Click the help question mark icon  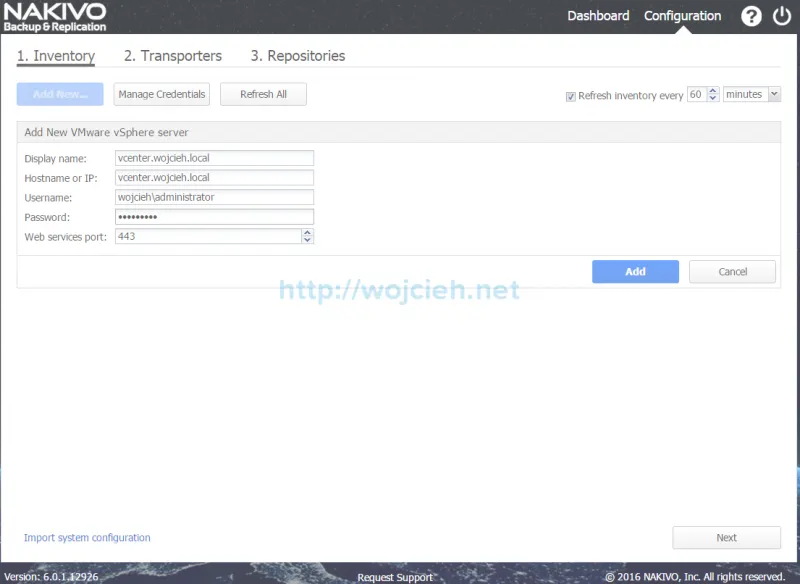[751, 16]
